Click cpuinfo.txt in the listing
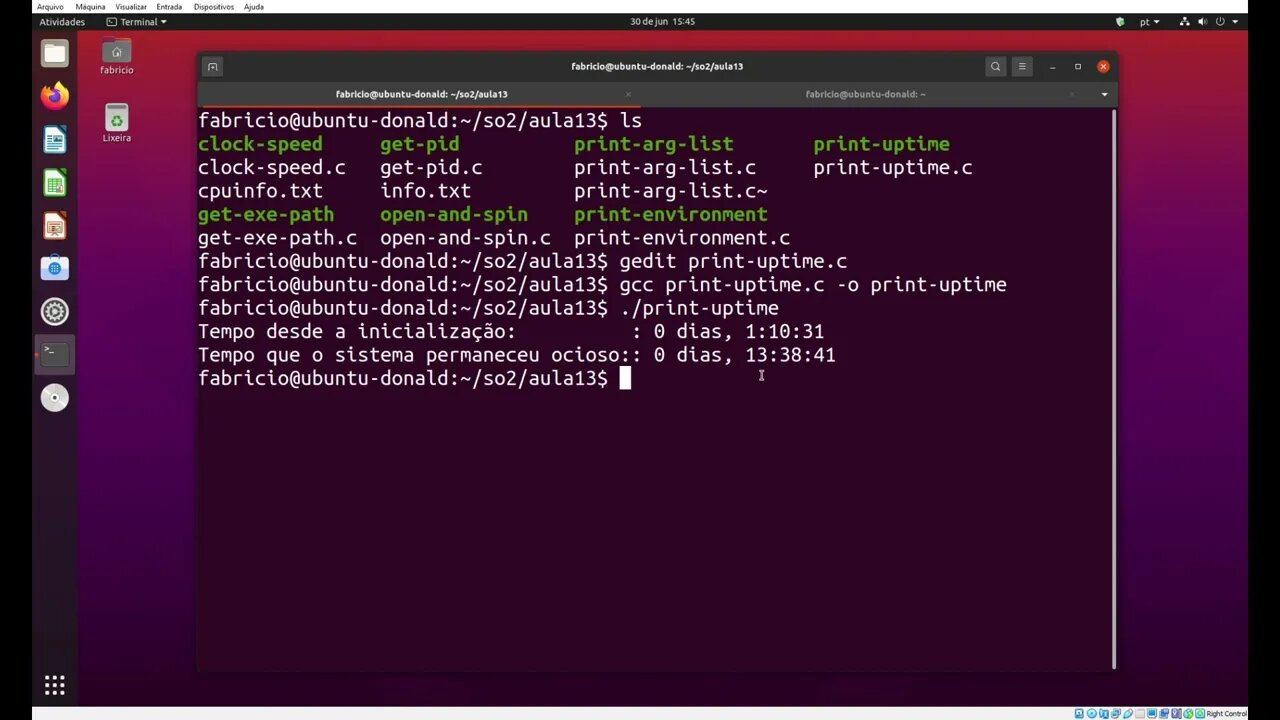Screen dimensions: 1280x720 click(260, 191)
